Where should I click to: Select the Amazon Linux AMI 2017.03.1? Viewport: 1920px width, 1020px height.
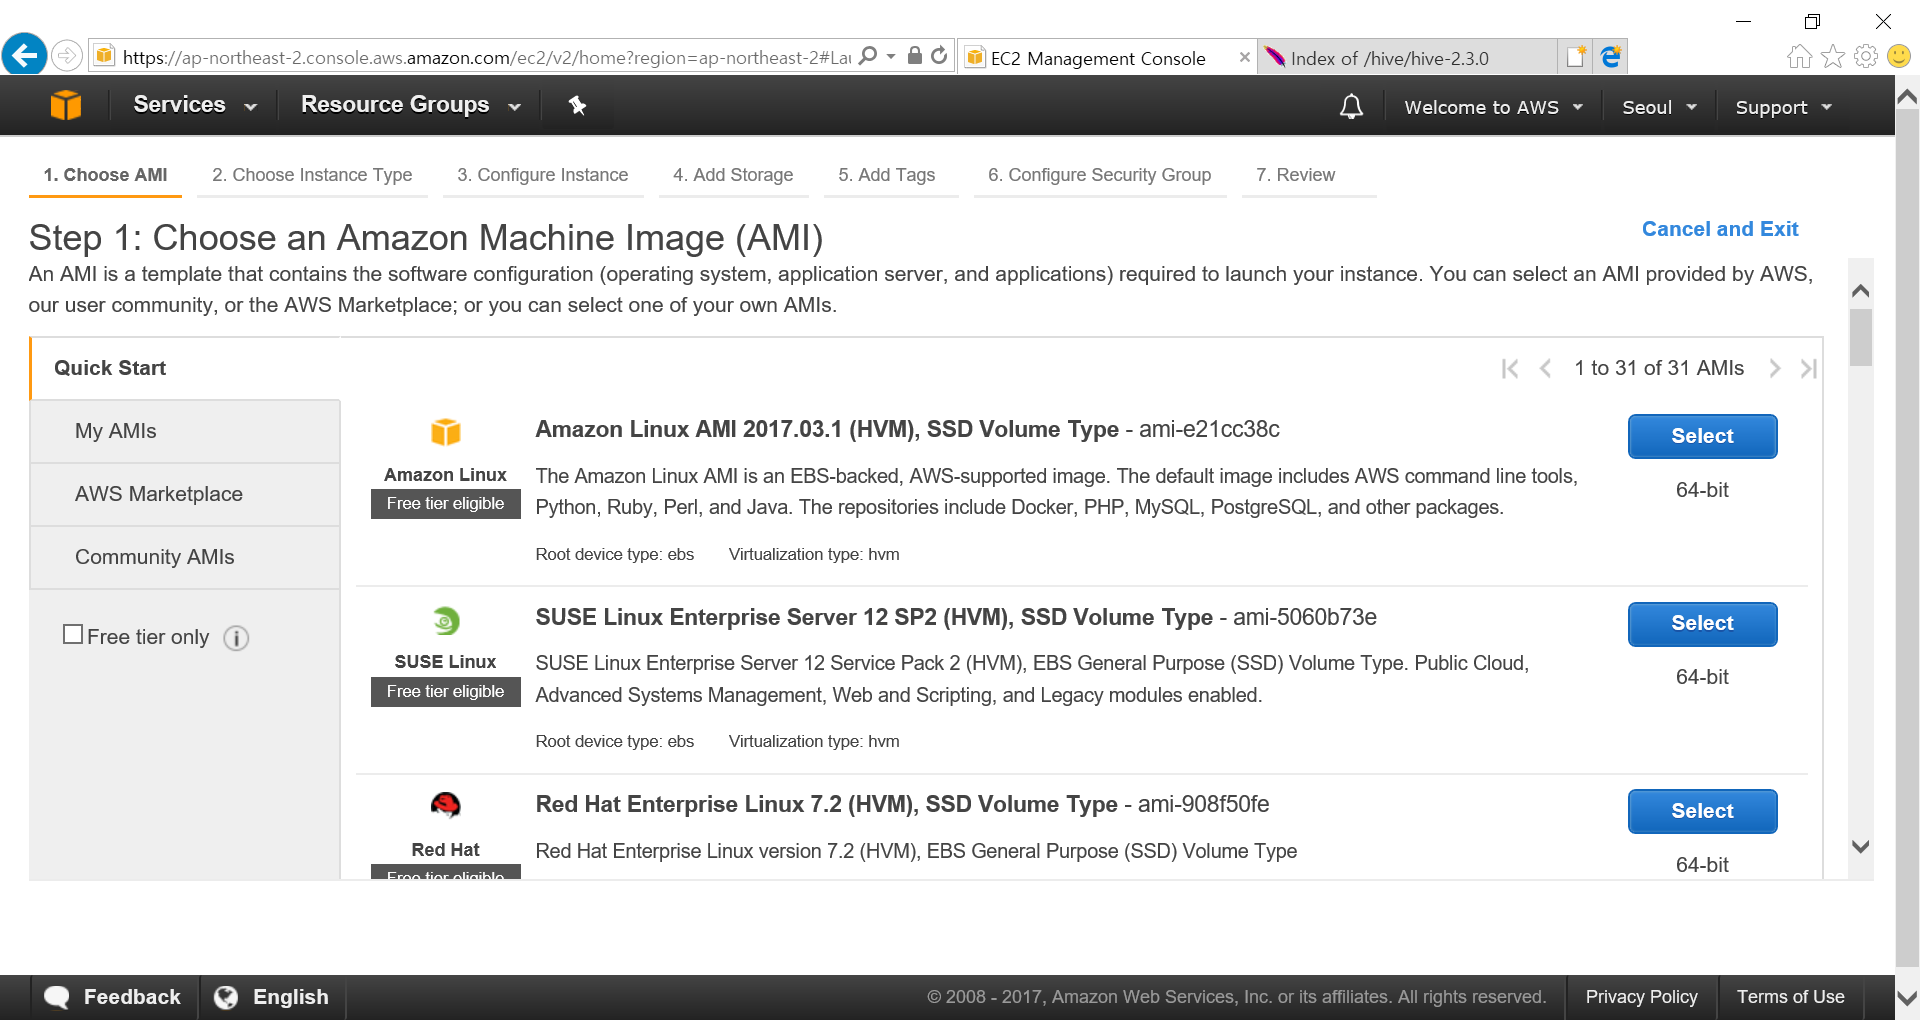click(1702, 436)
